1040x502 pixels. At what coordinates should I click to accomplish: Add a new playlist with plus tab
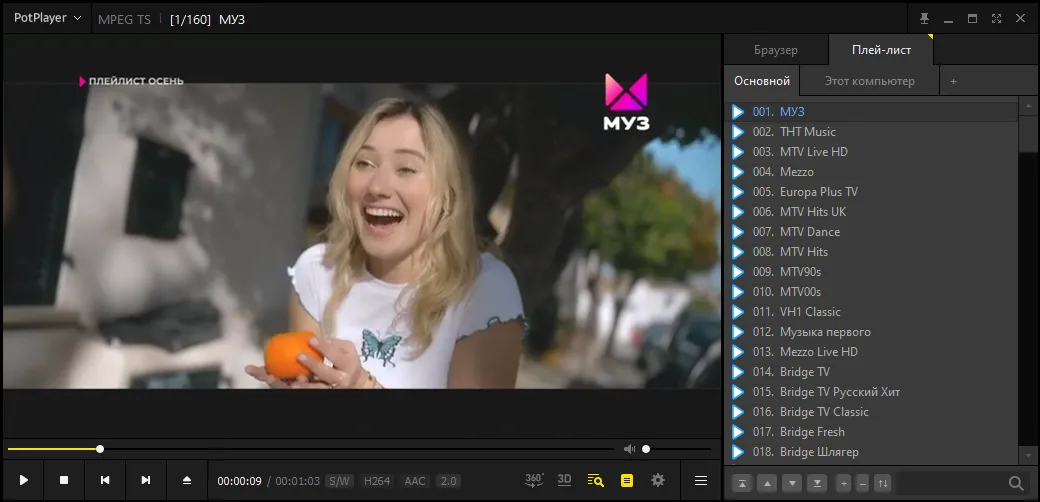pyautogui.click(x=954, y=82)
